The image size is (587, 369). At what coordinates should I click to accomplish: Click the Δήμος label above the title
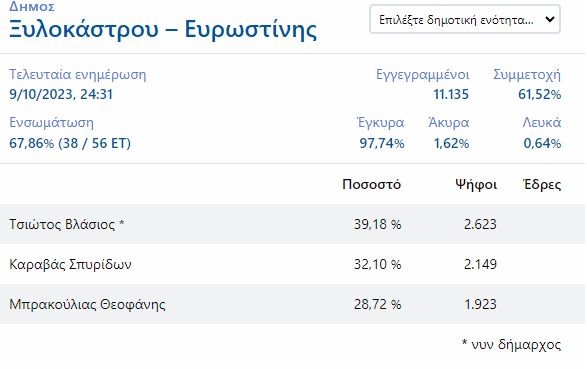pyautogui.click(x=32, y=6)
